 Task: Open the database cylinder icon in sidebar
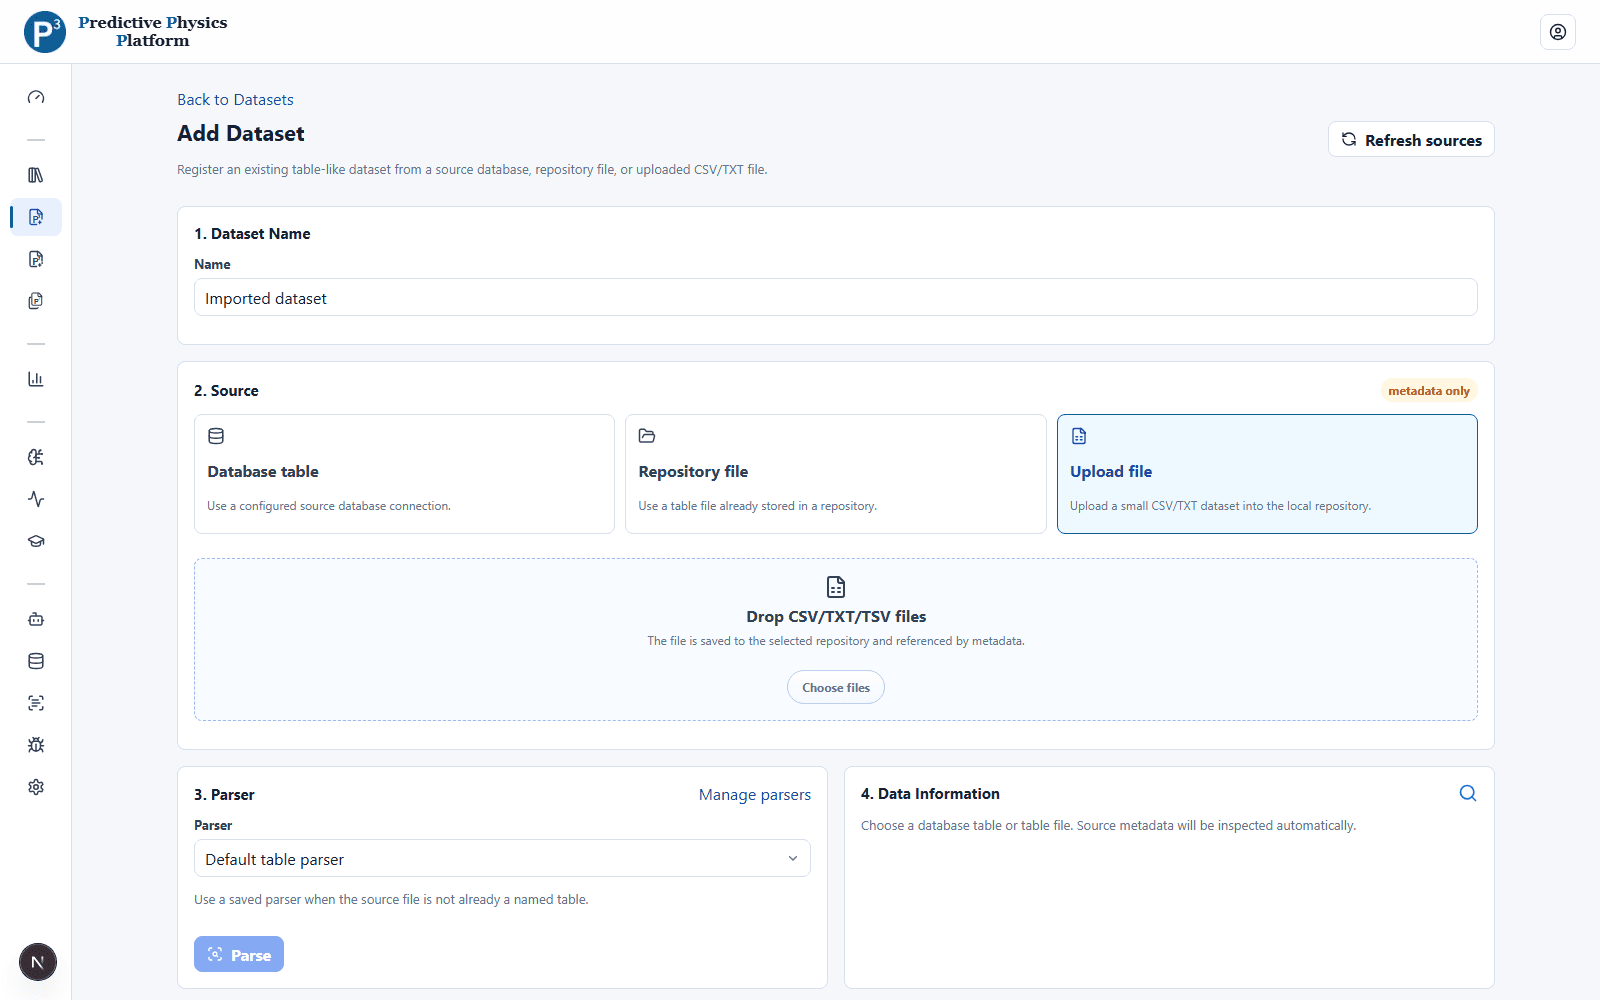(36, 661)
